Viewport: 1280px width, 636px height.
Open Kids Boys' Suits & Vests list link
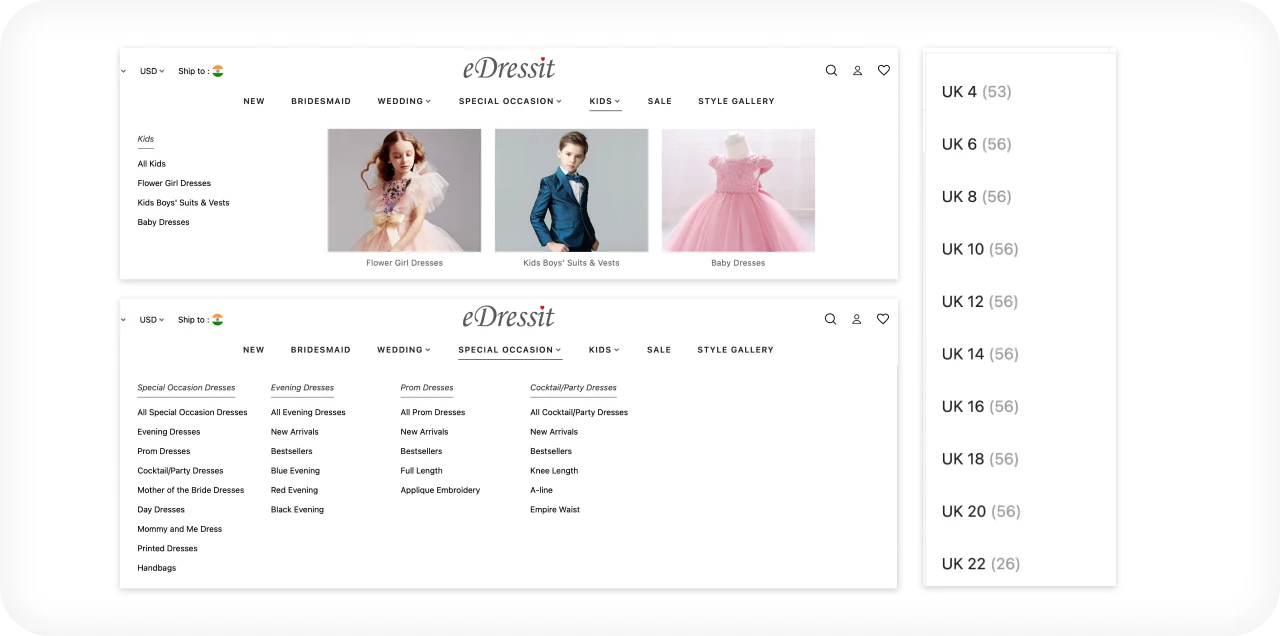pos(183,203)
